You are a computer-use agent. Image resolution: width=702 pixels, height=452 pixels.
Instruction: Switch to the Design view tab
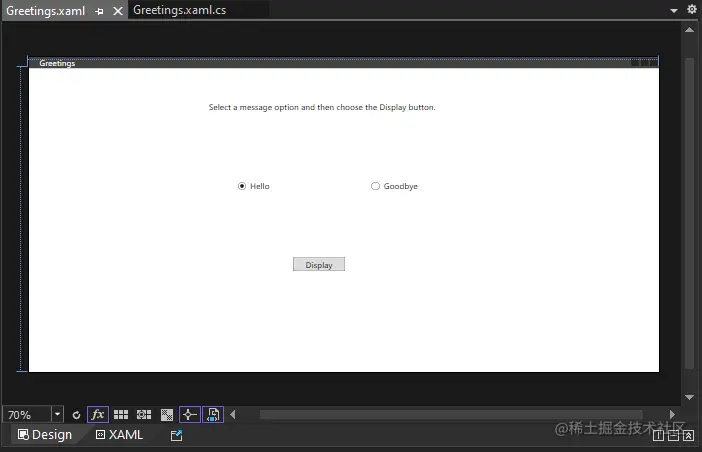[45, 435]
